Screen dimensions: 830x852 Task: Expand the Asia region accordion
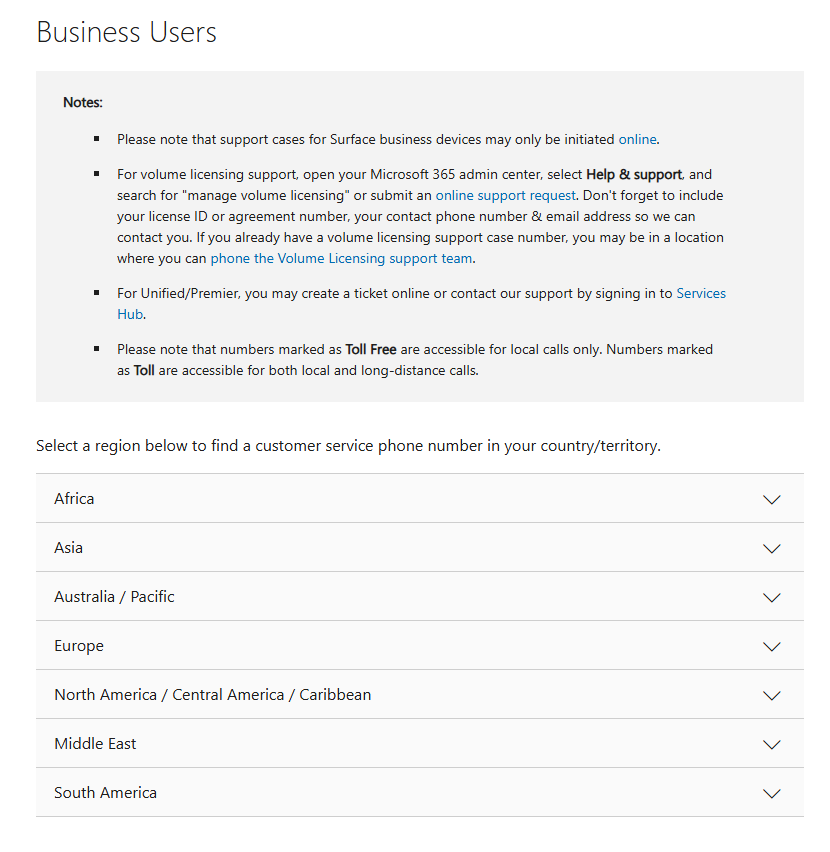(x=69, y=547)
